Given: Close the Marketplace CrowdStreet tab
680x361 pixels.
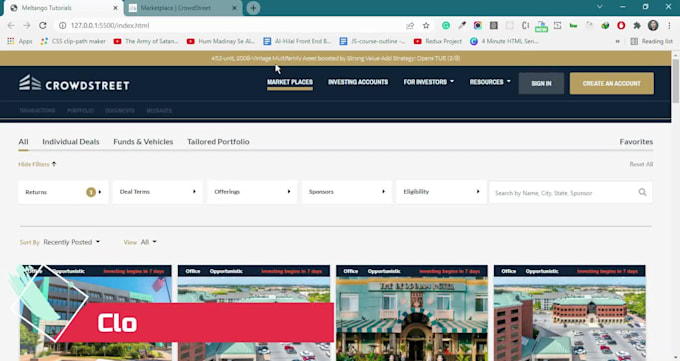Looking at the screenshot, I should (234, 8).
